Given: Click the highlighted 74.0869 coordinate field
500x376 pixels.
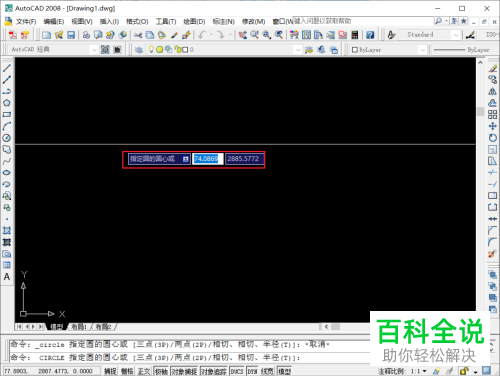Looking at the screenshot, I should (x=208, y=159).
